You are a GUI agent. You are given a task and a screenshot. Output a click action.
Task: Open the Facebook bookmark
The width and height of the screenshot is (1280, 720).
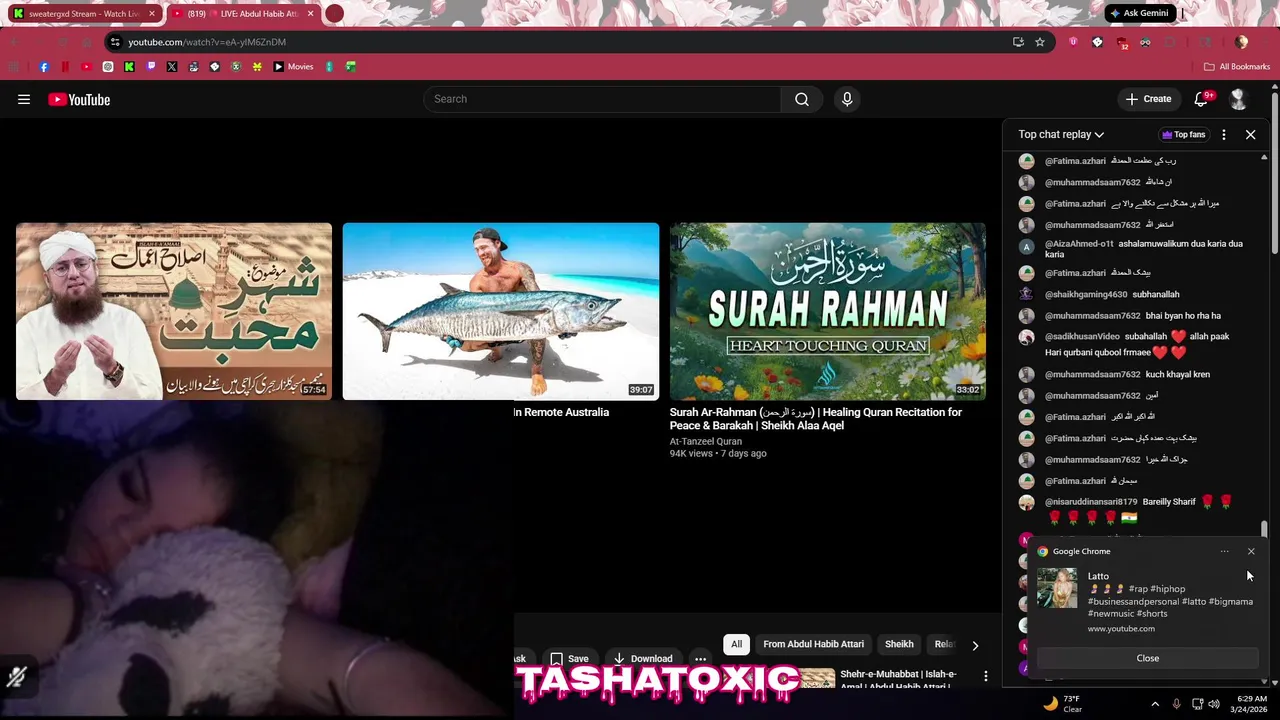point(44,67)
